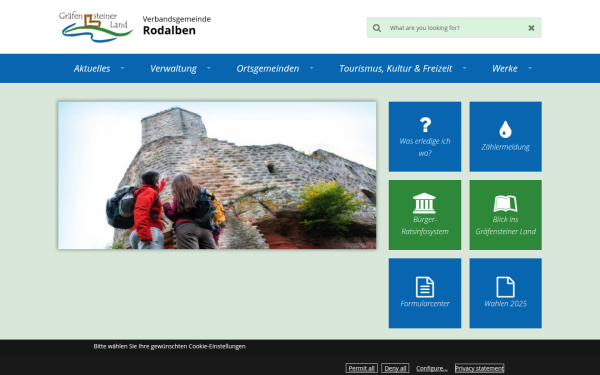Clear the search box with the X icon

pyautogui.click(x=531, y=28)
